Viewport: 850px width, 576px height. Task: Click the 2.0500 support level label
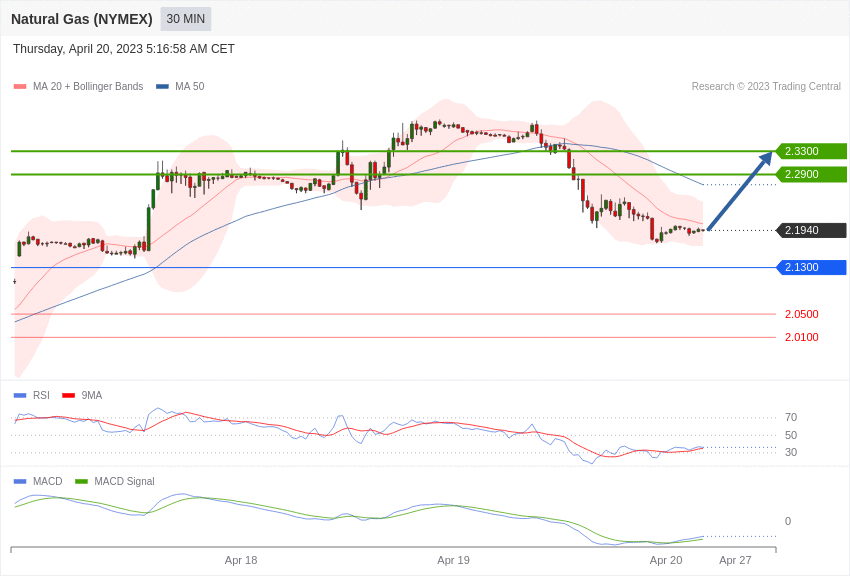(801, 314)
